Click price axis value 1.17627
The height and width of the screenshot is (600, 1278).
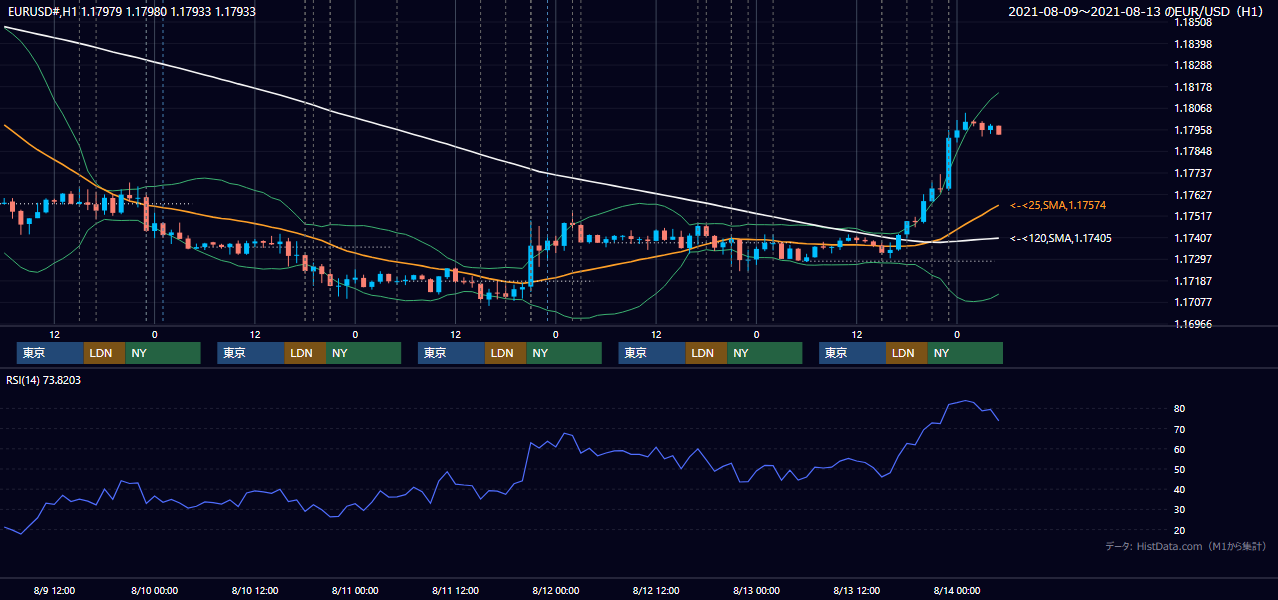[1193, 195]
